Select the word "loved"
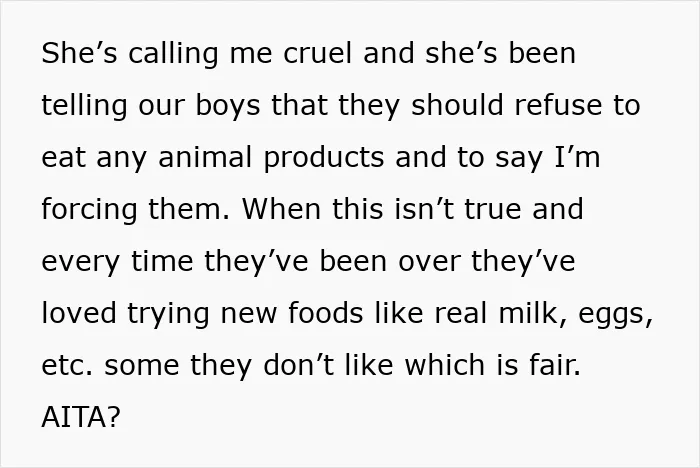 79,312
